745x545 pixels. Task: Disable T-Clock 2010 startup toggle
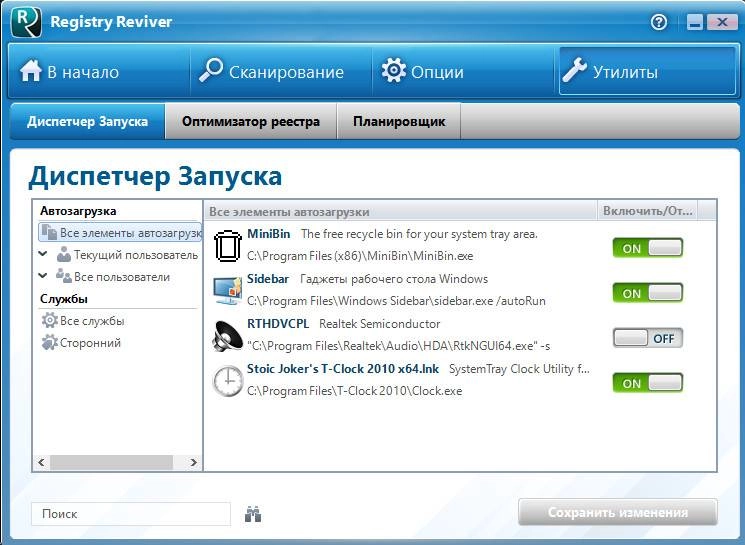pos(648,382)
